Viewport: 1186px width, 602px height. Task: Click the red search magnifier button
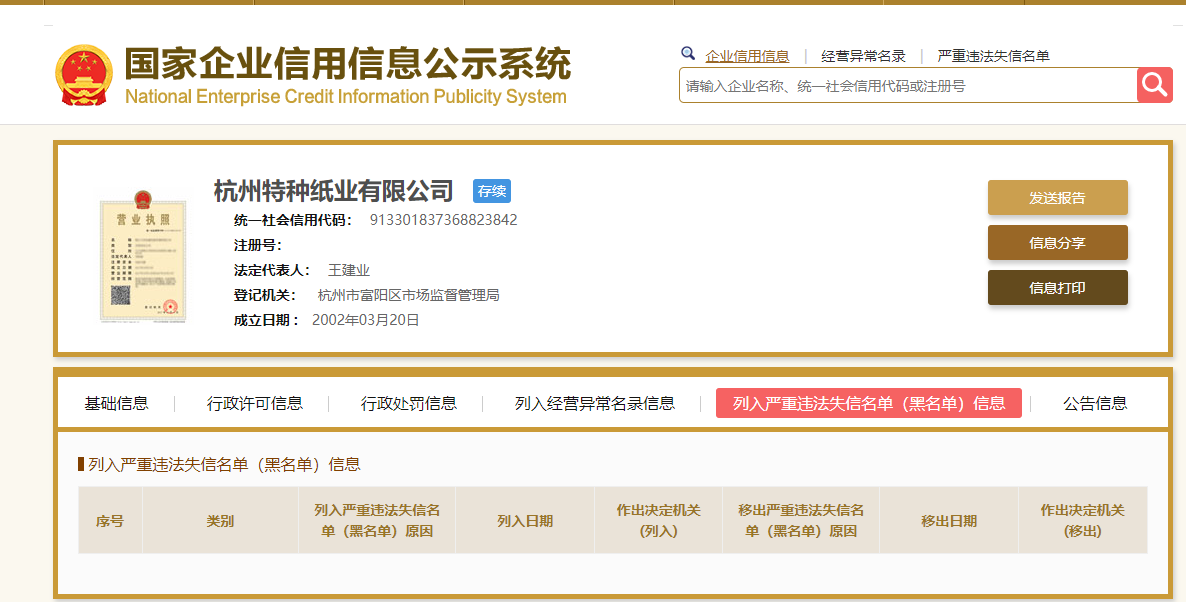point(1154,85)
